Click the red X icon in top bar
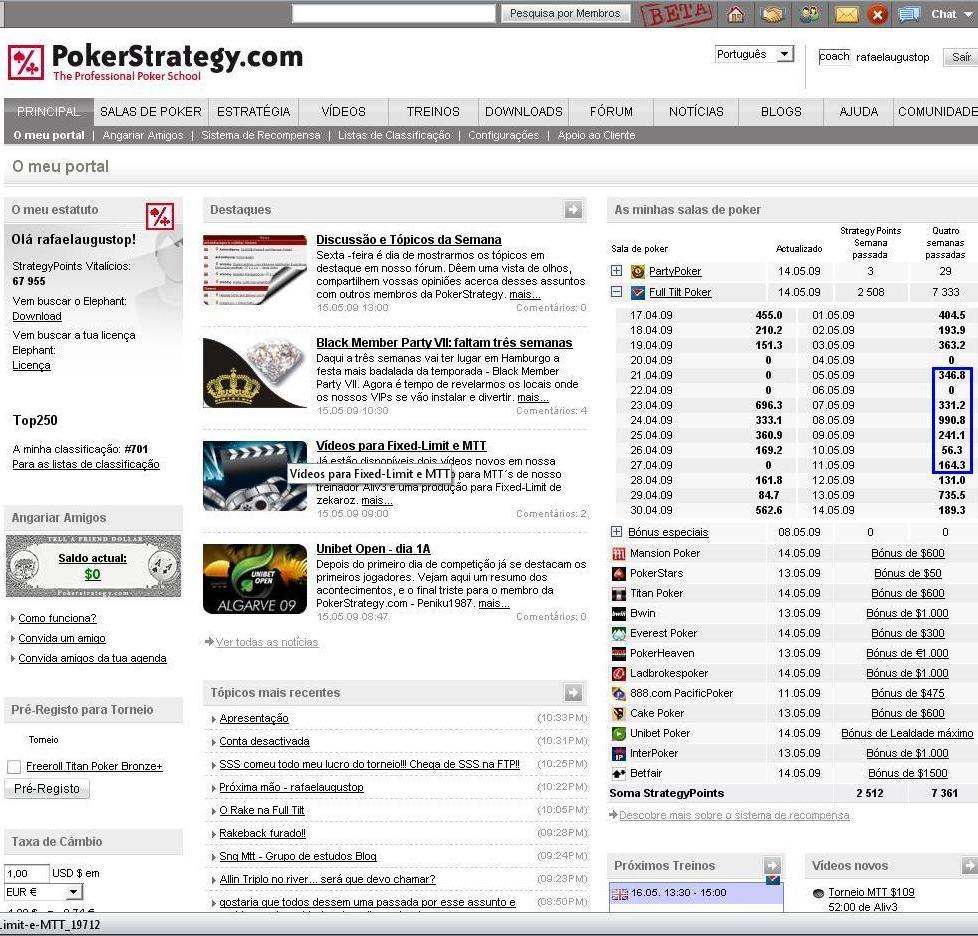978x936 pixels. click(878, 14)
